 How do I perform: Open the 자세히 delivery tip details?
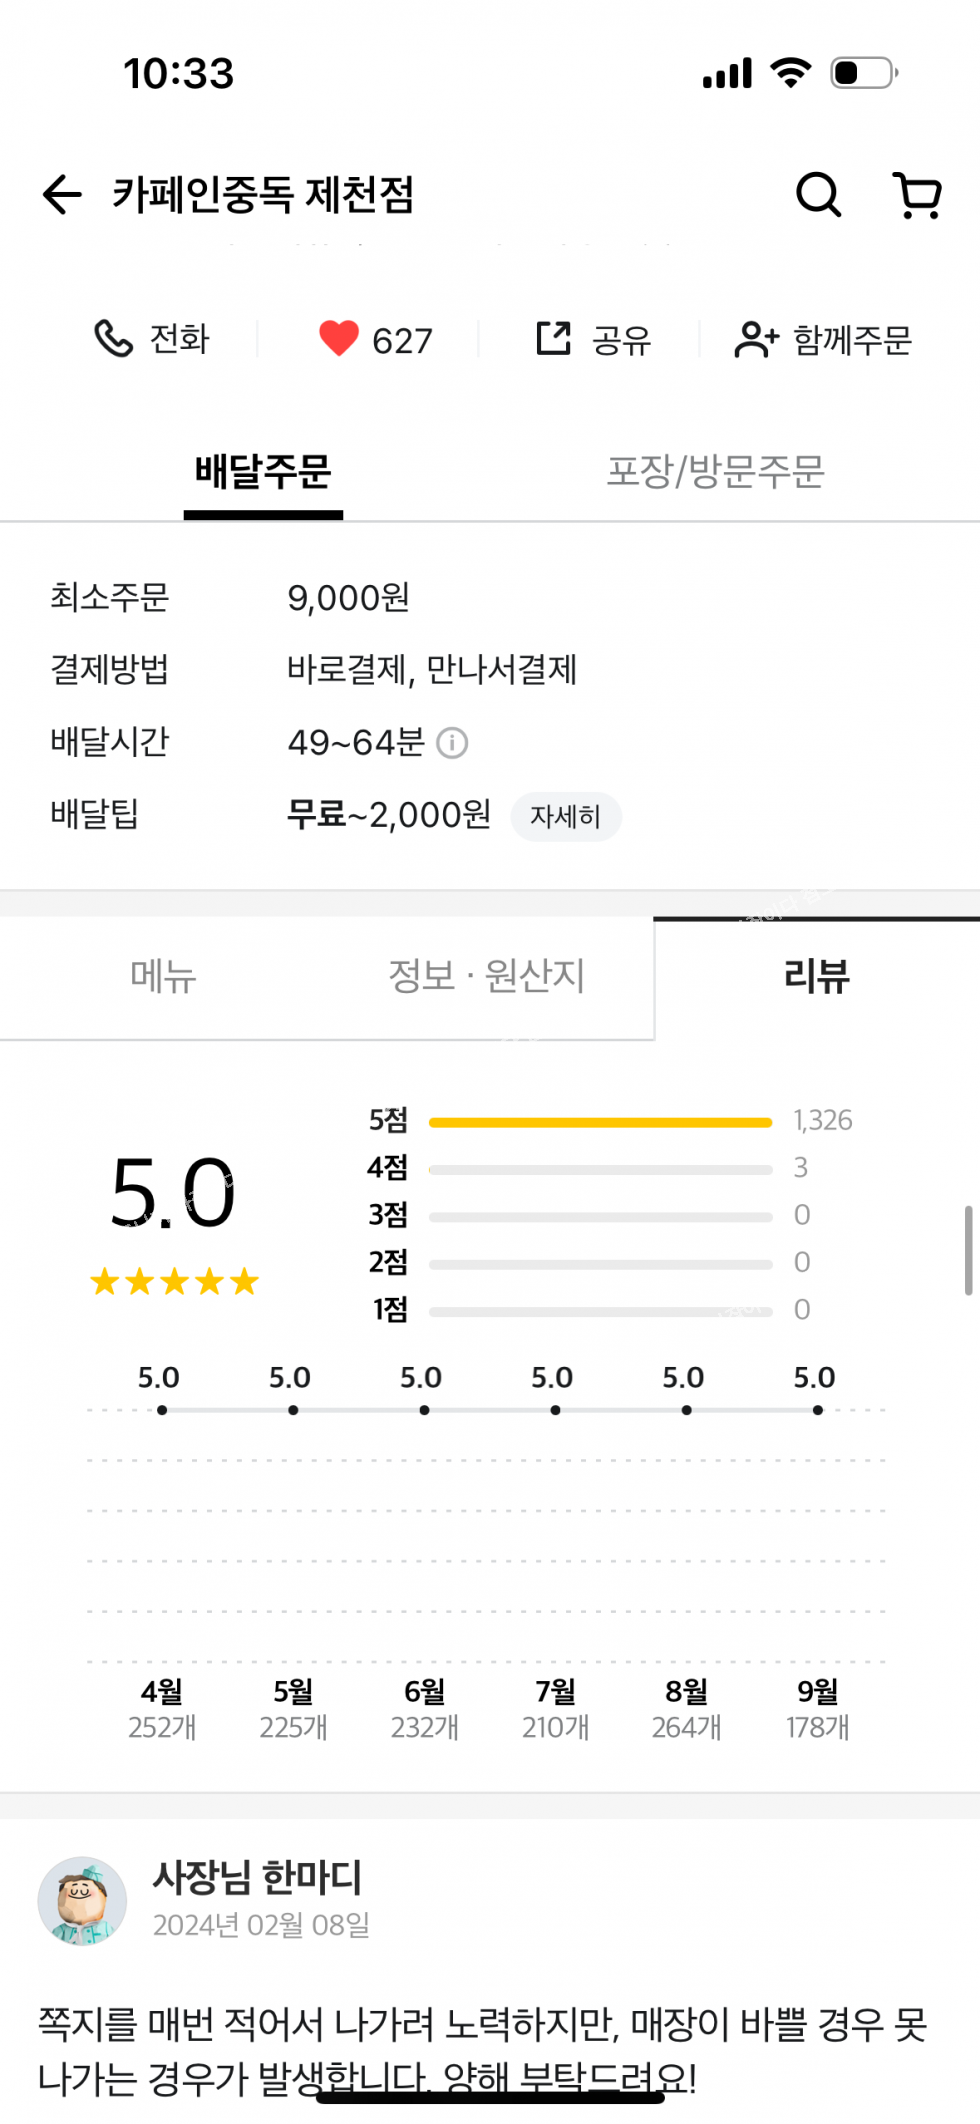pyautogui.click(x=566, y=817)
